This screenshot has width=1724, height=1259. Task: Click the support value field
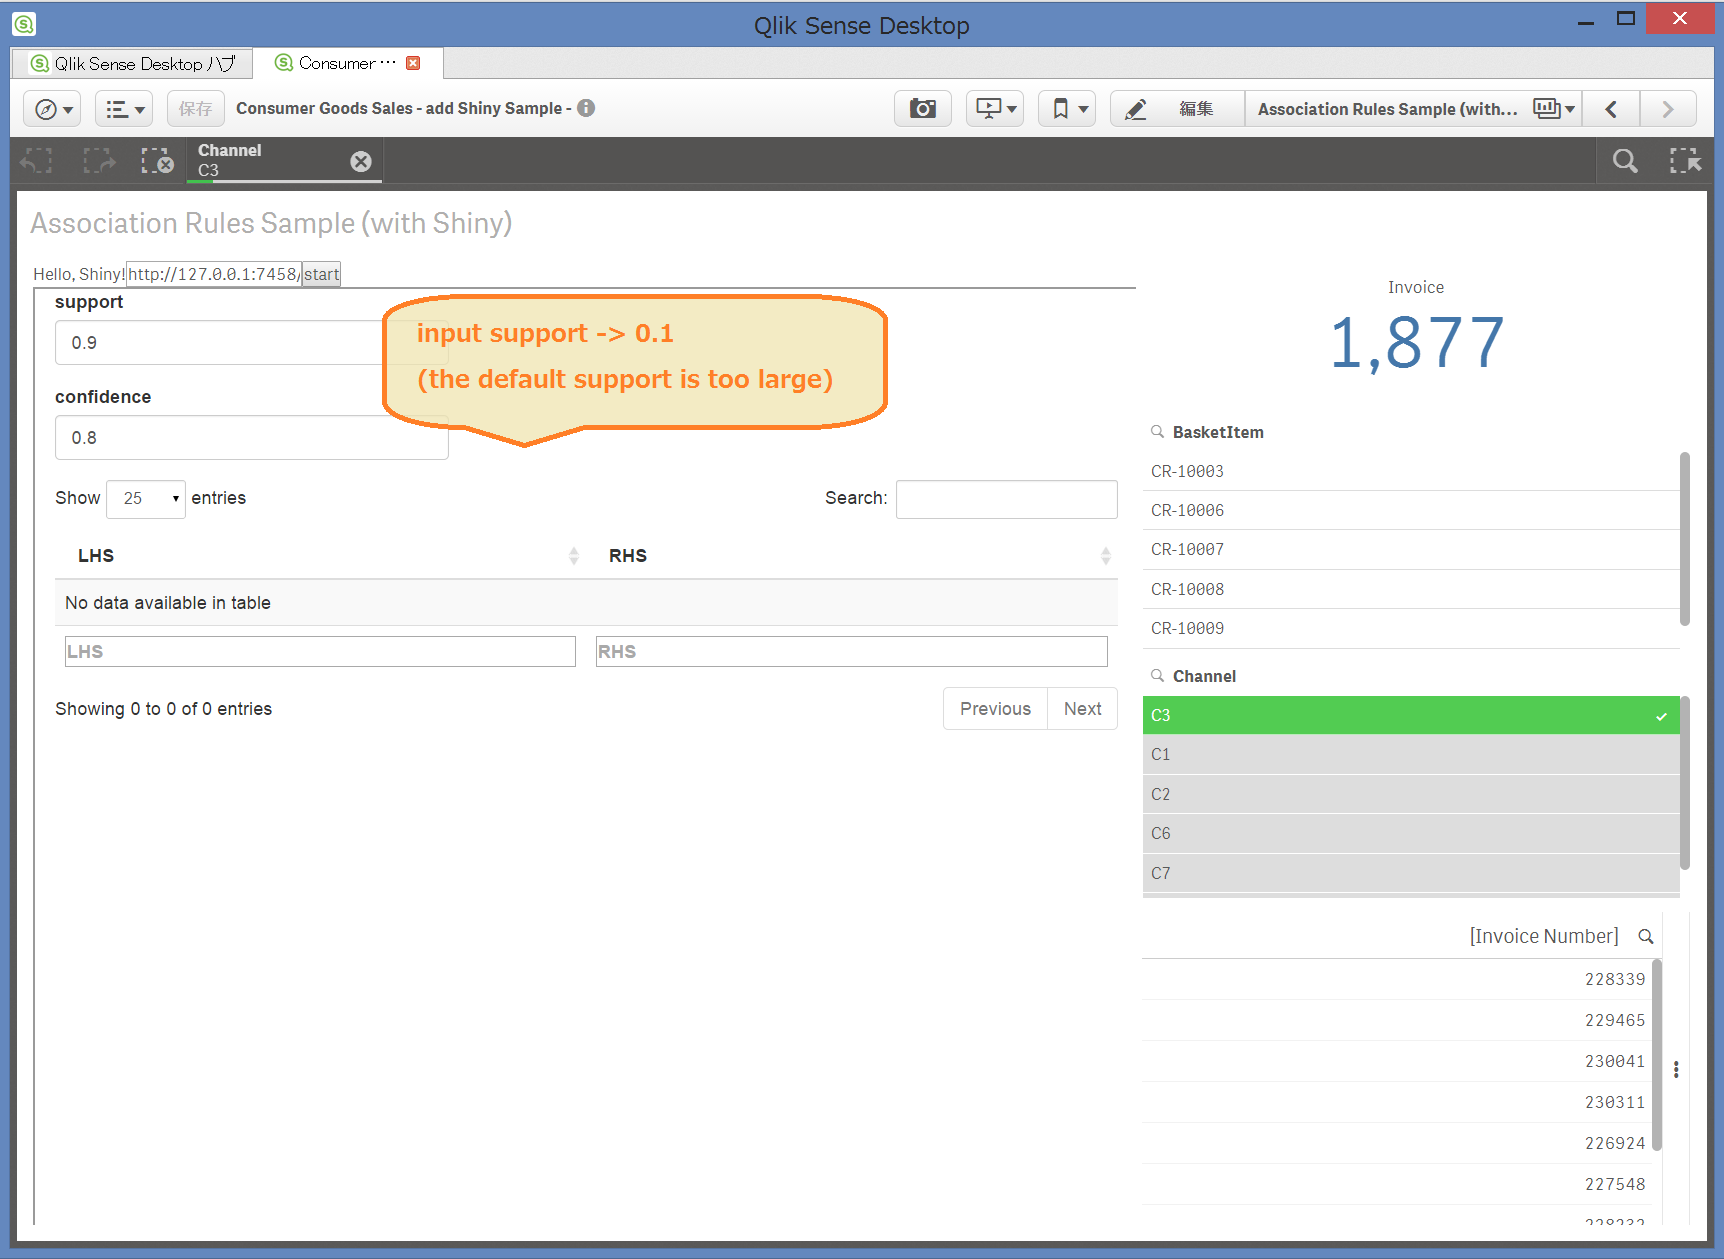coord(251,343)
